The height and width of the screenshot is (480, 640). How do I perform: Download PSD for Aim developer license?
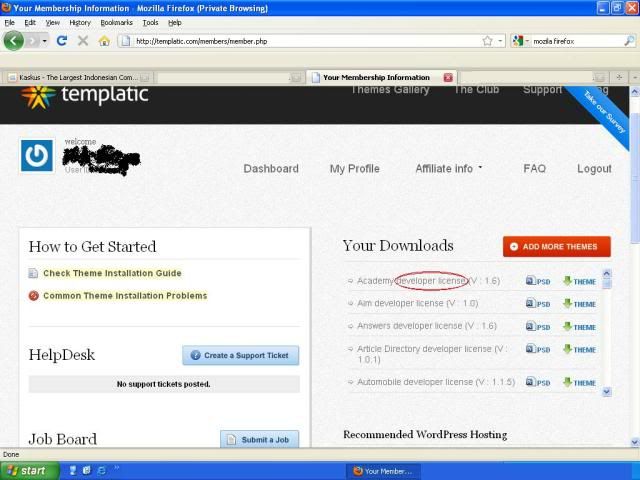pos(538,304)
